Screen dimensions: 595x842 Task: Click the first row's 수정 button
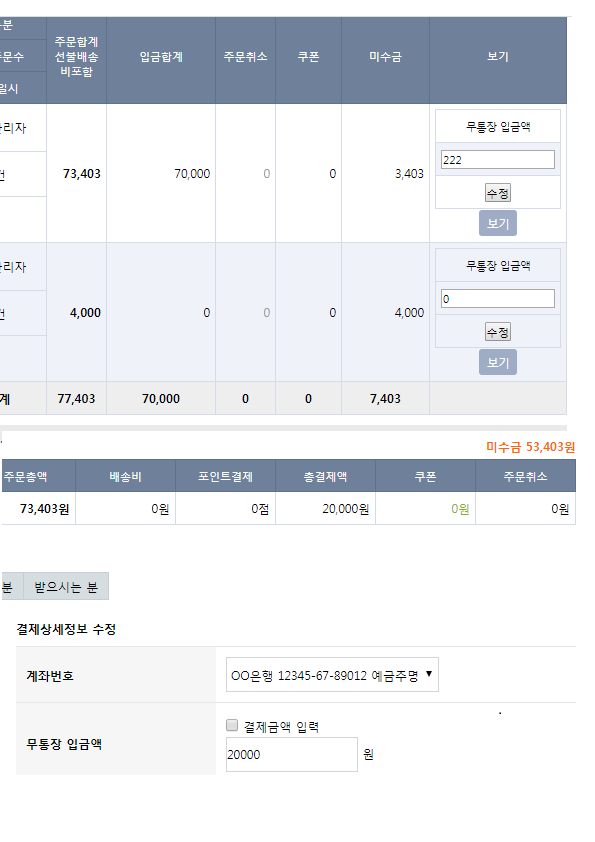tap(498, 193)
